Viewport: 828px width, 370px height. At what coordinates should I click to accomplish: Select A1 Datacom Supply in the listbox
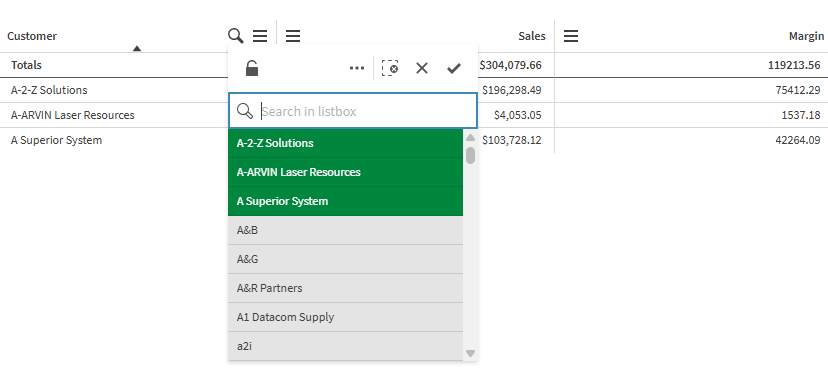(345, 317)
